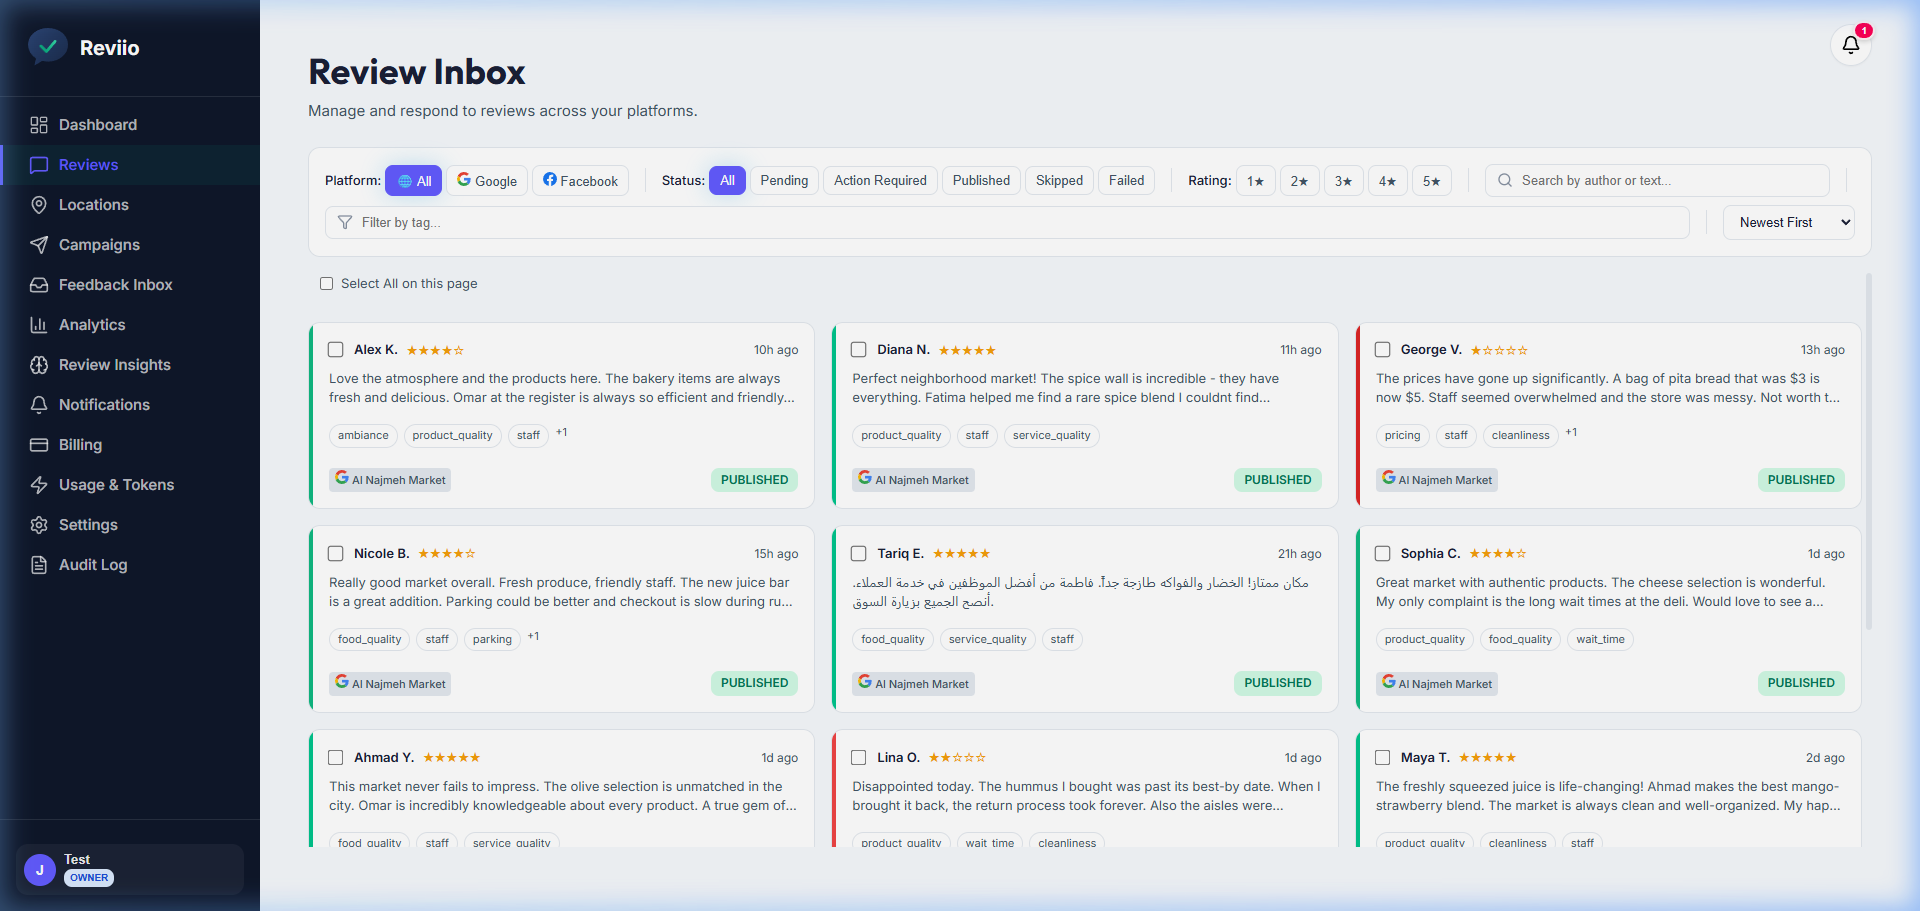Filter status by Skipped
Image resolution: width=1920 pixels, height=911 pixels.
tap(1059, 181)
